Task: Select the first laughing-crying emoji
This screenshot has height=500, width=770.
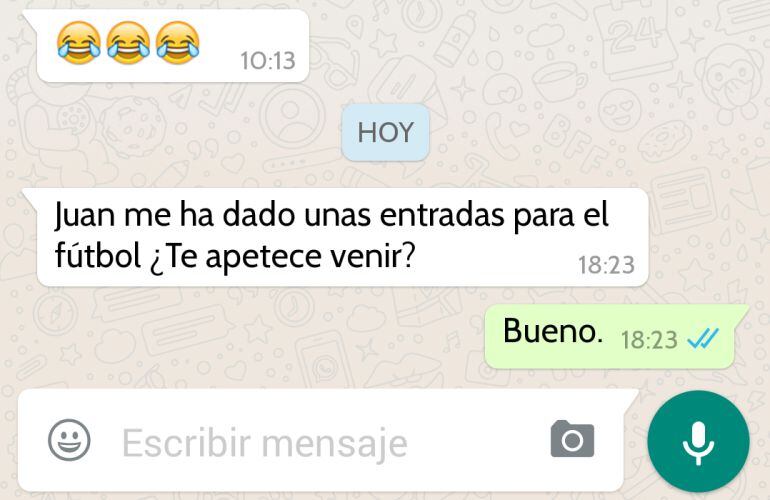Action: pyautogui.click(x=79, y=43)
